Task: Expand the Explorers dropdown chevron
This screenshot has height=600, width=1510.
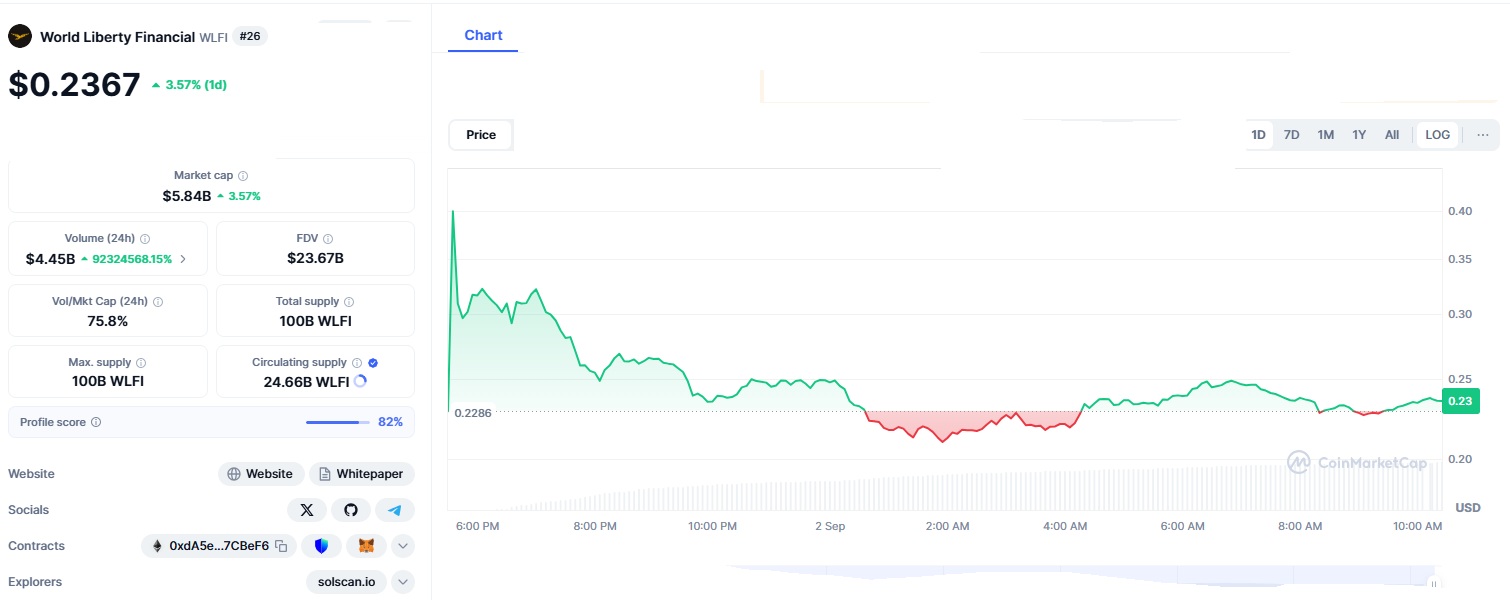Action: click(403, 582)
